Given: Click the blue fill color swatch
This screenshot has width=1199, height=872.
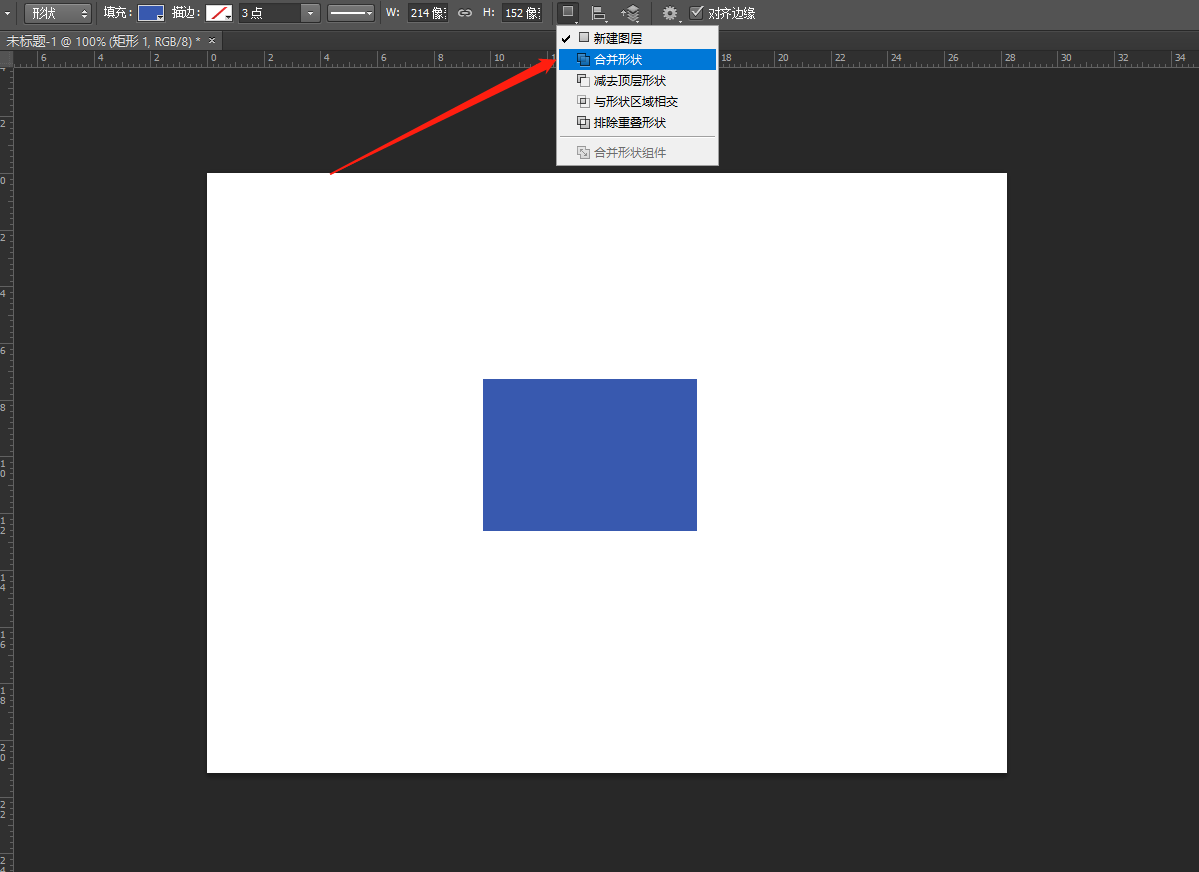Looking at the screenshot, I should tap(150, 13).
